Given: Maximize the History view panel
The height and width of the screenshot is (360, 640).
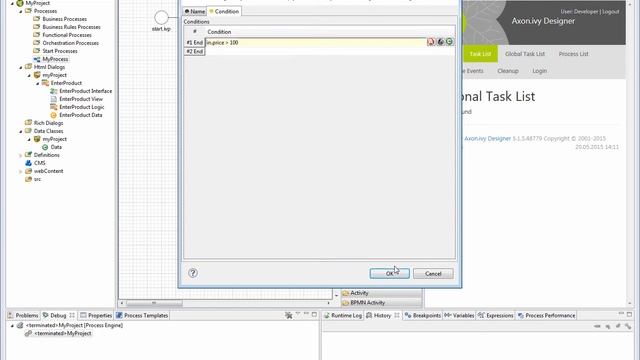Looking at the screenshot, I should 629,314.
